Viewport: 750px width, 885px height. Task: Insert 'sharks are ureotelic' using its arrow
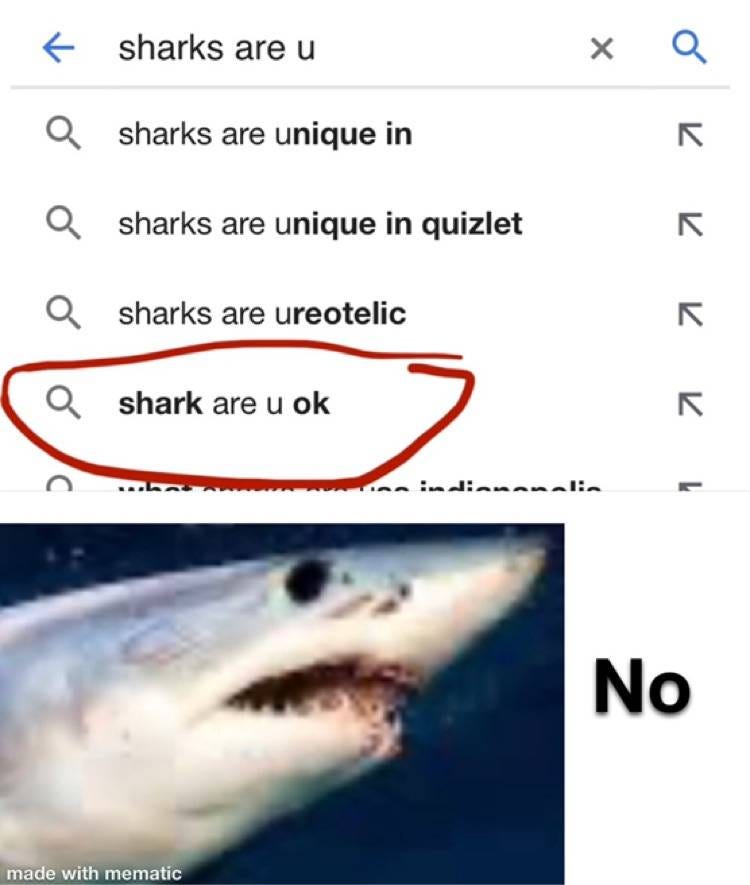pyautogui.click(x=691, y=314)
